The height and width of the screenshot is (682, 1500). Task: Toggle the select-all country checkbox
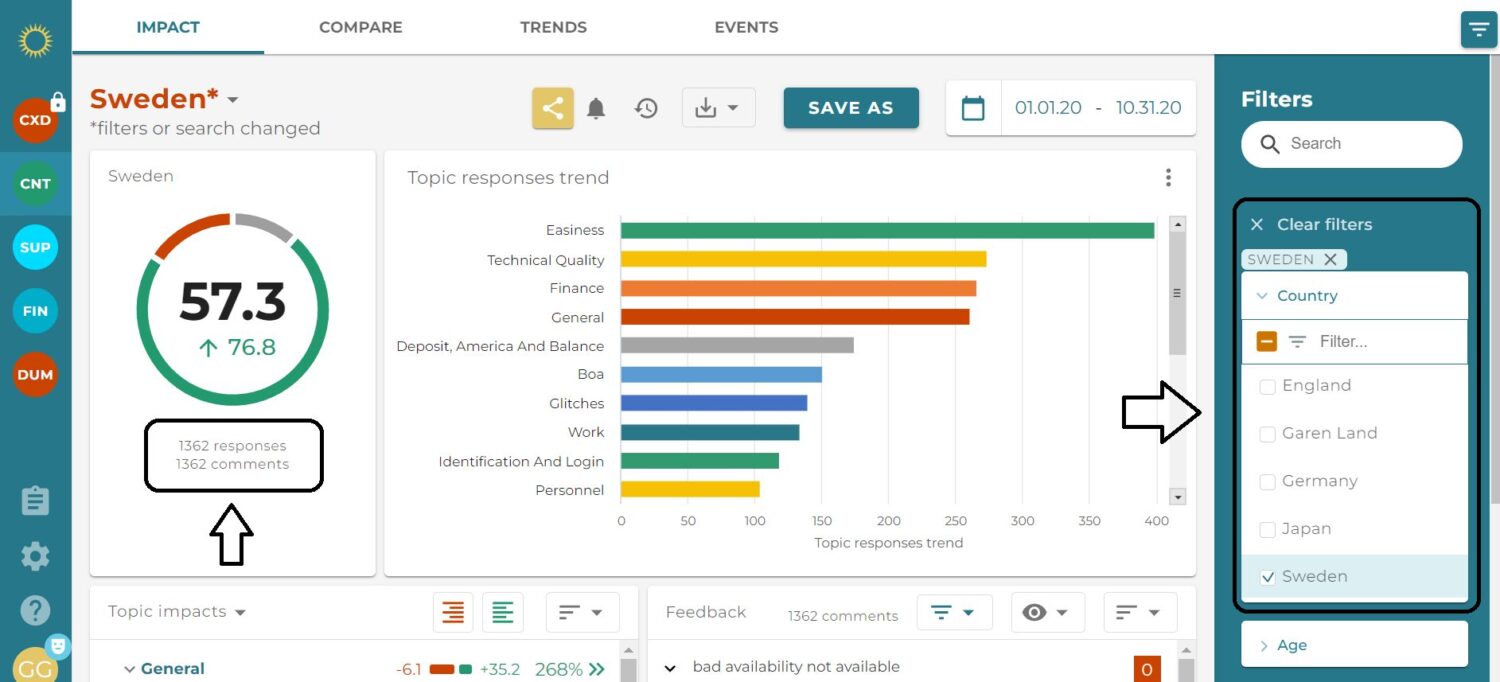click(x=1267, y=342)
